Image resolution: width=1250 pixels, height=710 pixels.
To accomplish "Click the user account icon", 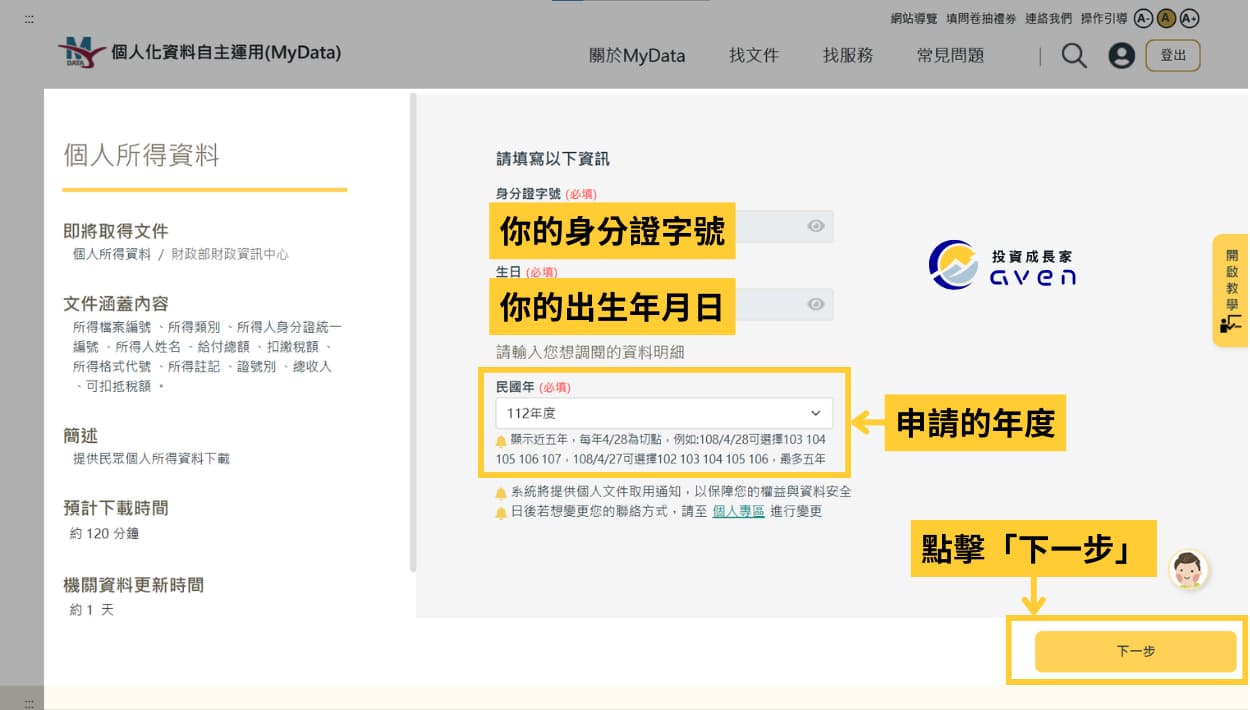I will 1121,55.
